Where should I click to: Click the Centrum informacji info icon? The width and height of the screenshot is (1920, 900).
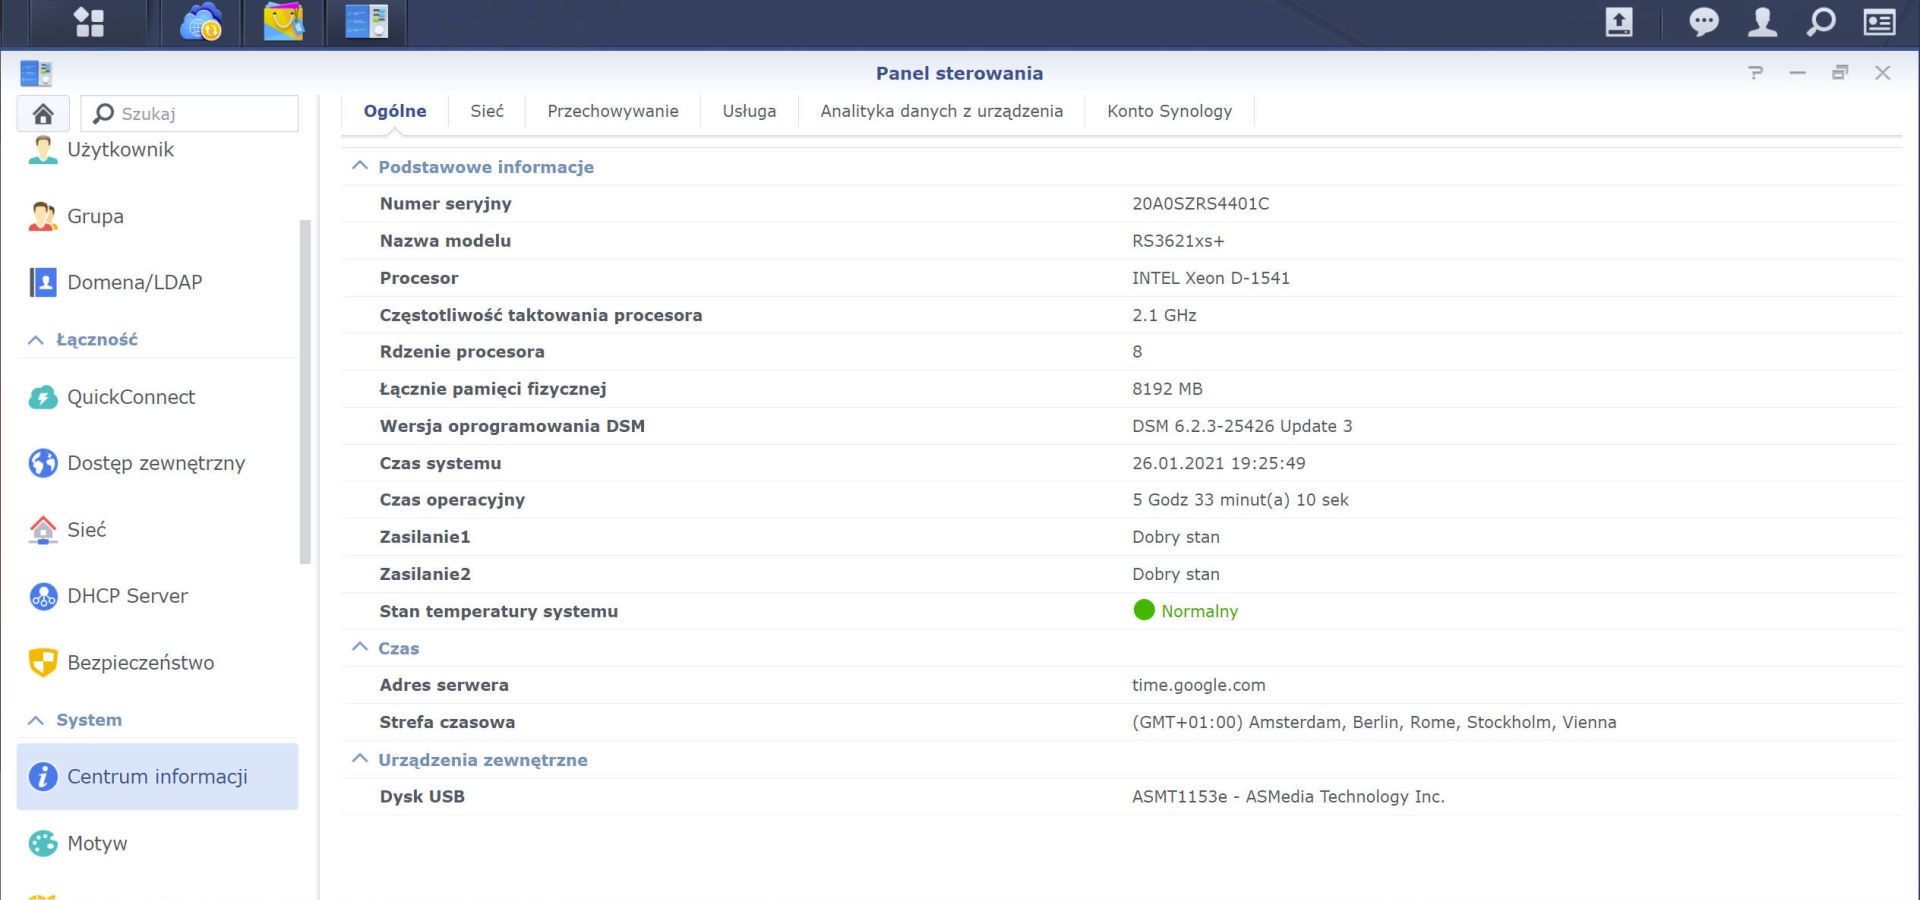(42, 776)
